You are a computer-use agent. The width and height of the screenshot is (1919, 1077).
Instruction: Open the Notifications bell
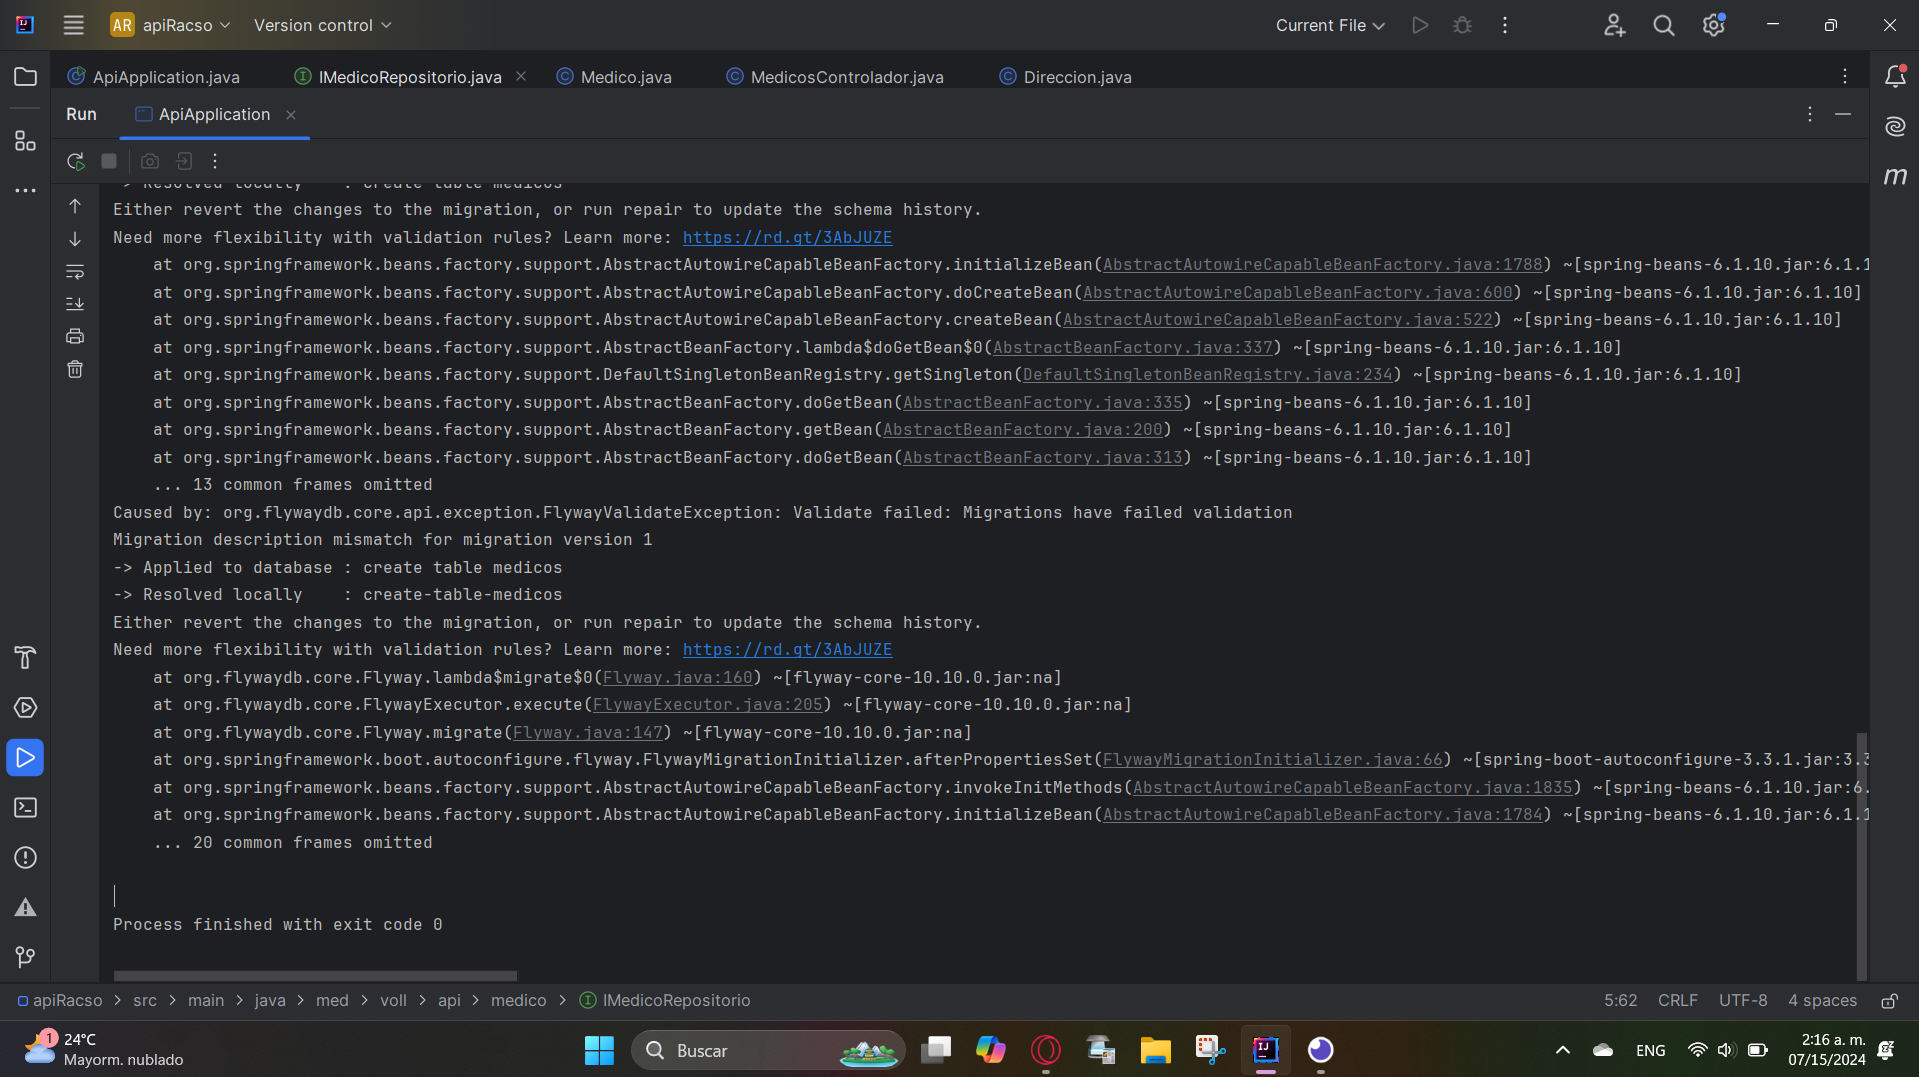(1895, 77)
